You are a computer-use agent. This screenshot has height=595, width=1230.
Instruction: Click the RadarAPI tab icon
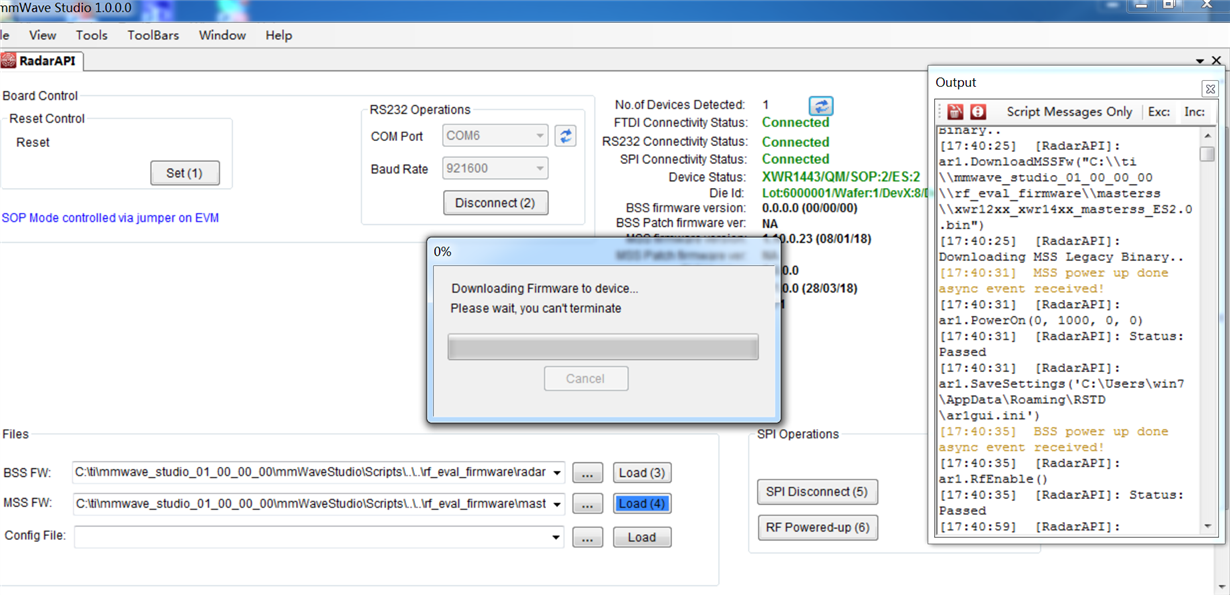(x=8, y=60)
